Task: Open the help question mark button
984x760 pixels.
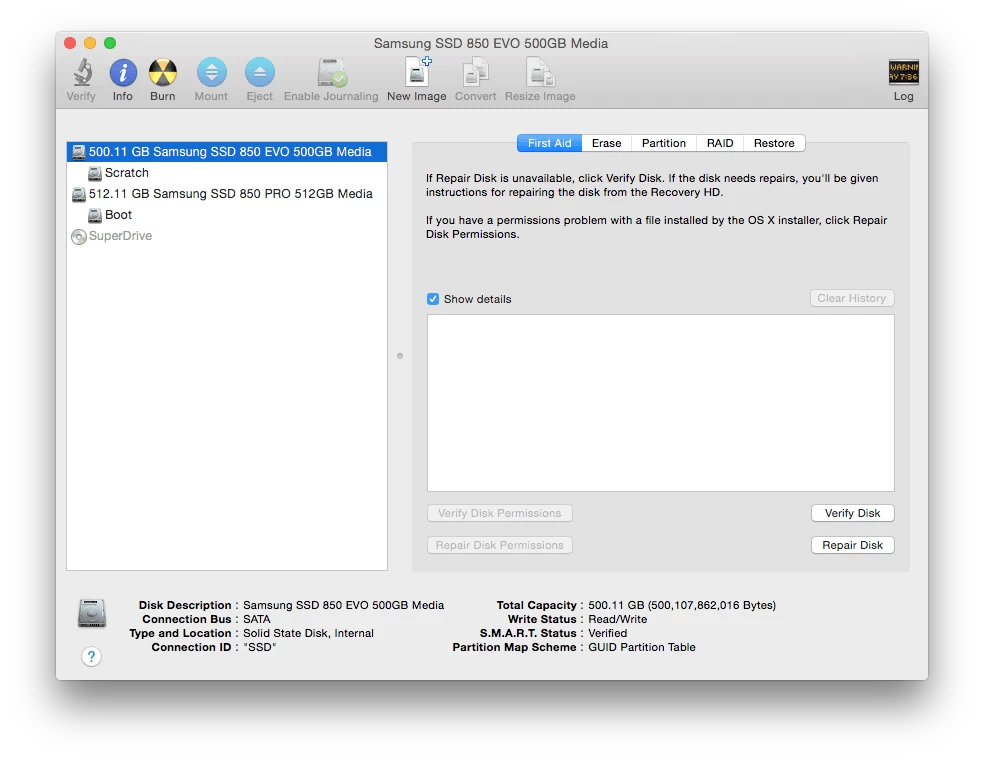Action: (92, 656)
